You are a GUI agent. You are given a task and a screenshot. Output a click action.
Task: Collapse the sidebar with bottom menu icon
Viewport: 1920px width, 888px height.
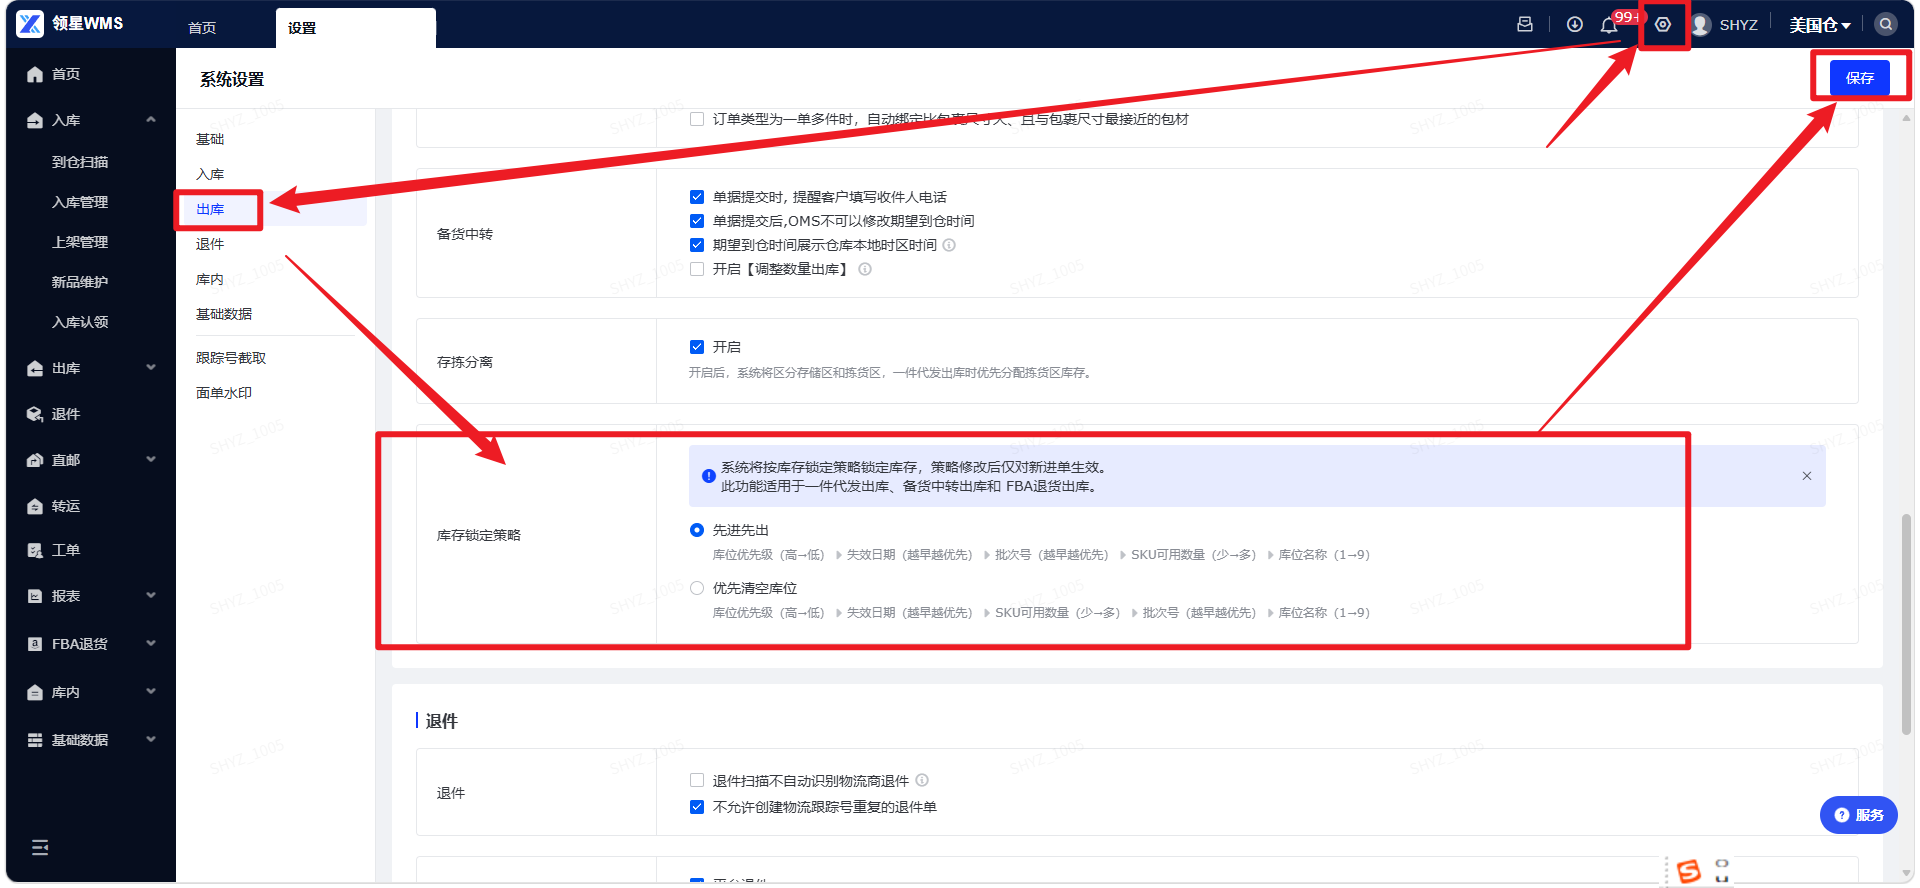[40, 848]
